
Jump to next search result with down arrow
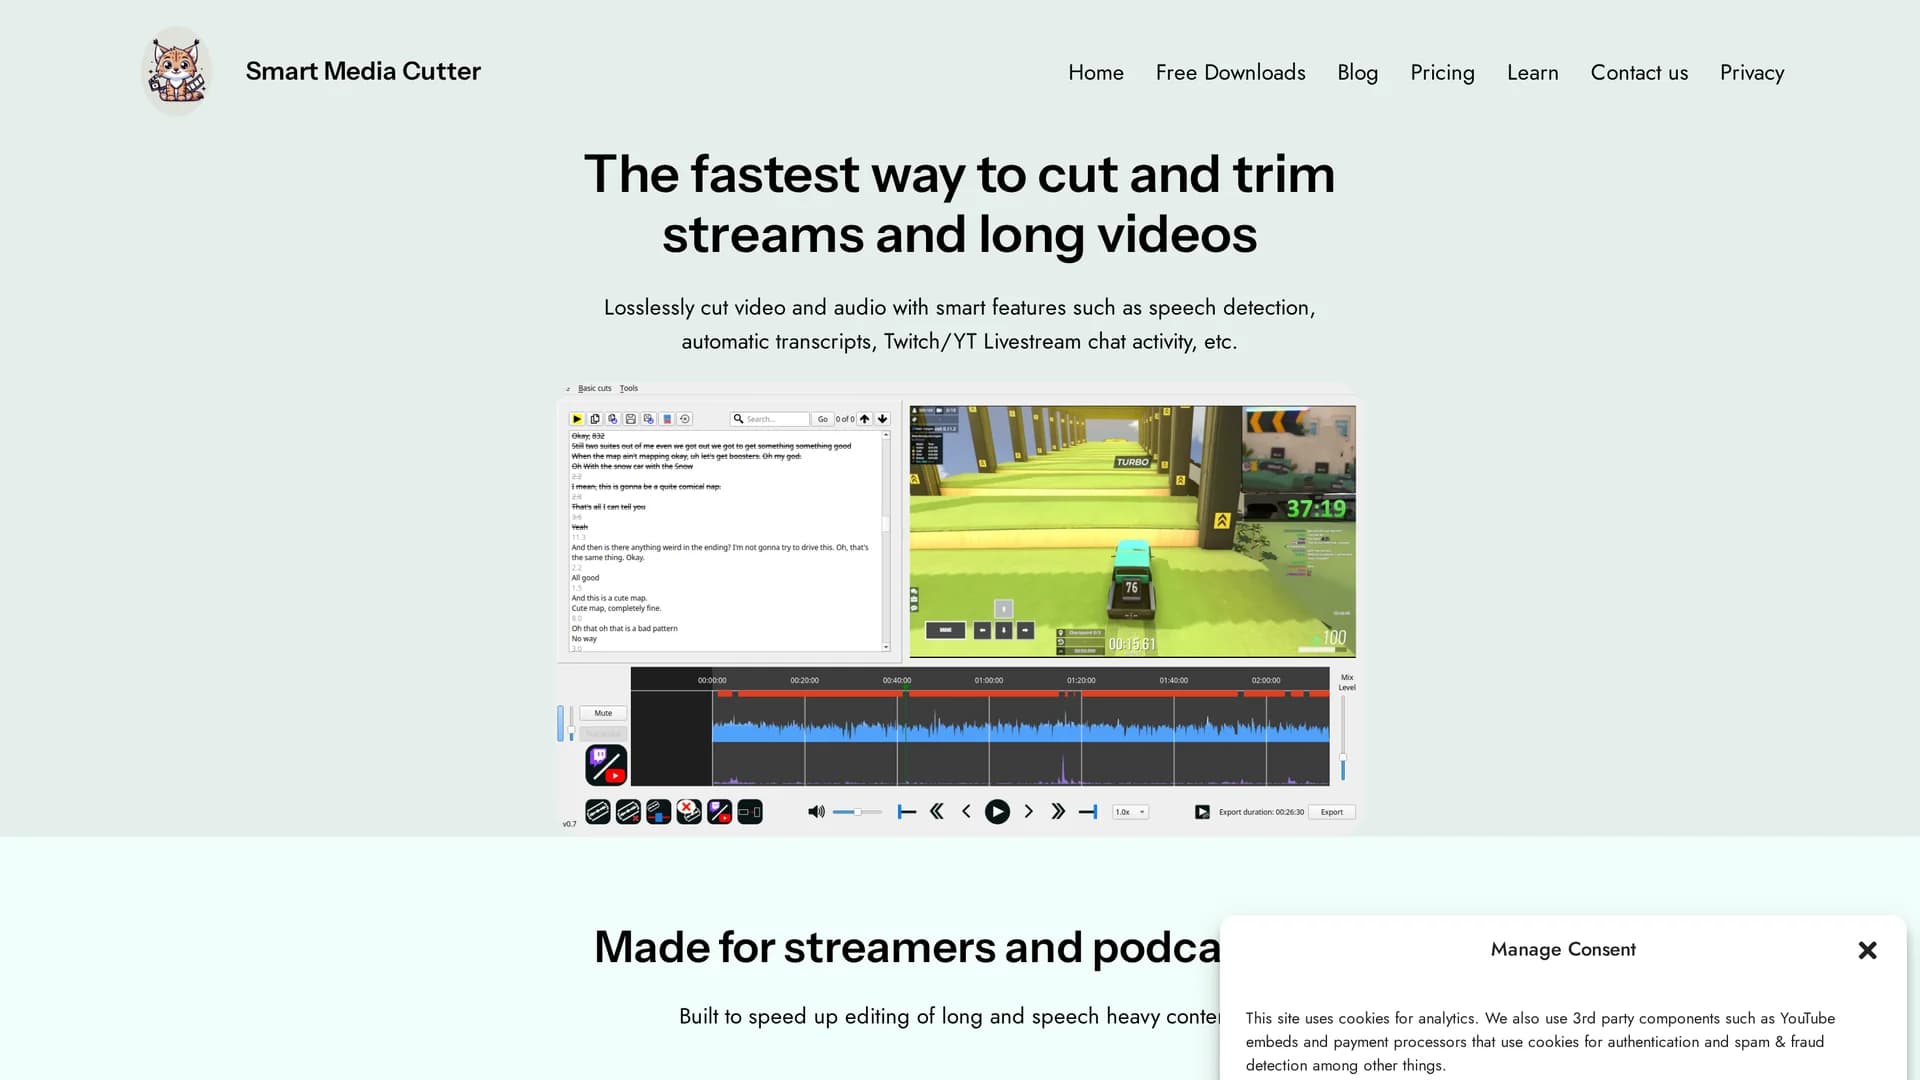click(x=882, y=419)
